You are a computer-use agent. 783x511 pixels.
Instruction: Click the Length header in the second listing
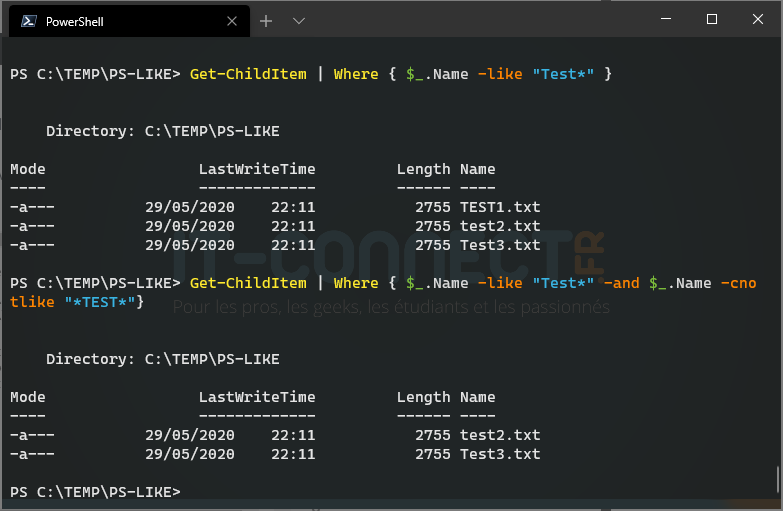(x=424, y=397)
